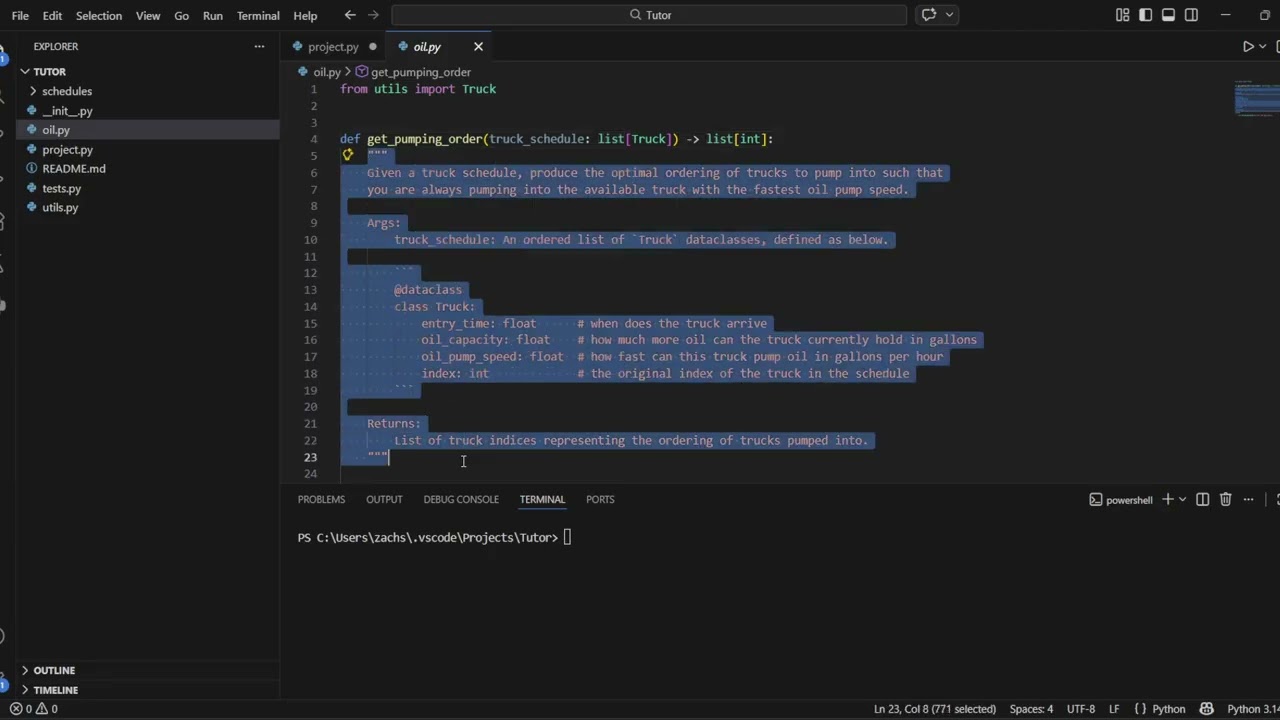
Task: Open the Copilot chat icon
Action: click(x=929, y=15)
